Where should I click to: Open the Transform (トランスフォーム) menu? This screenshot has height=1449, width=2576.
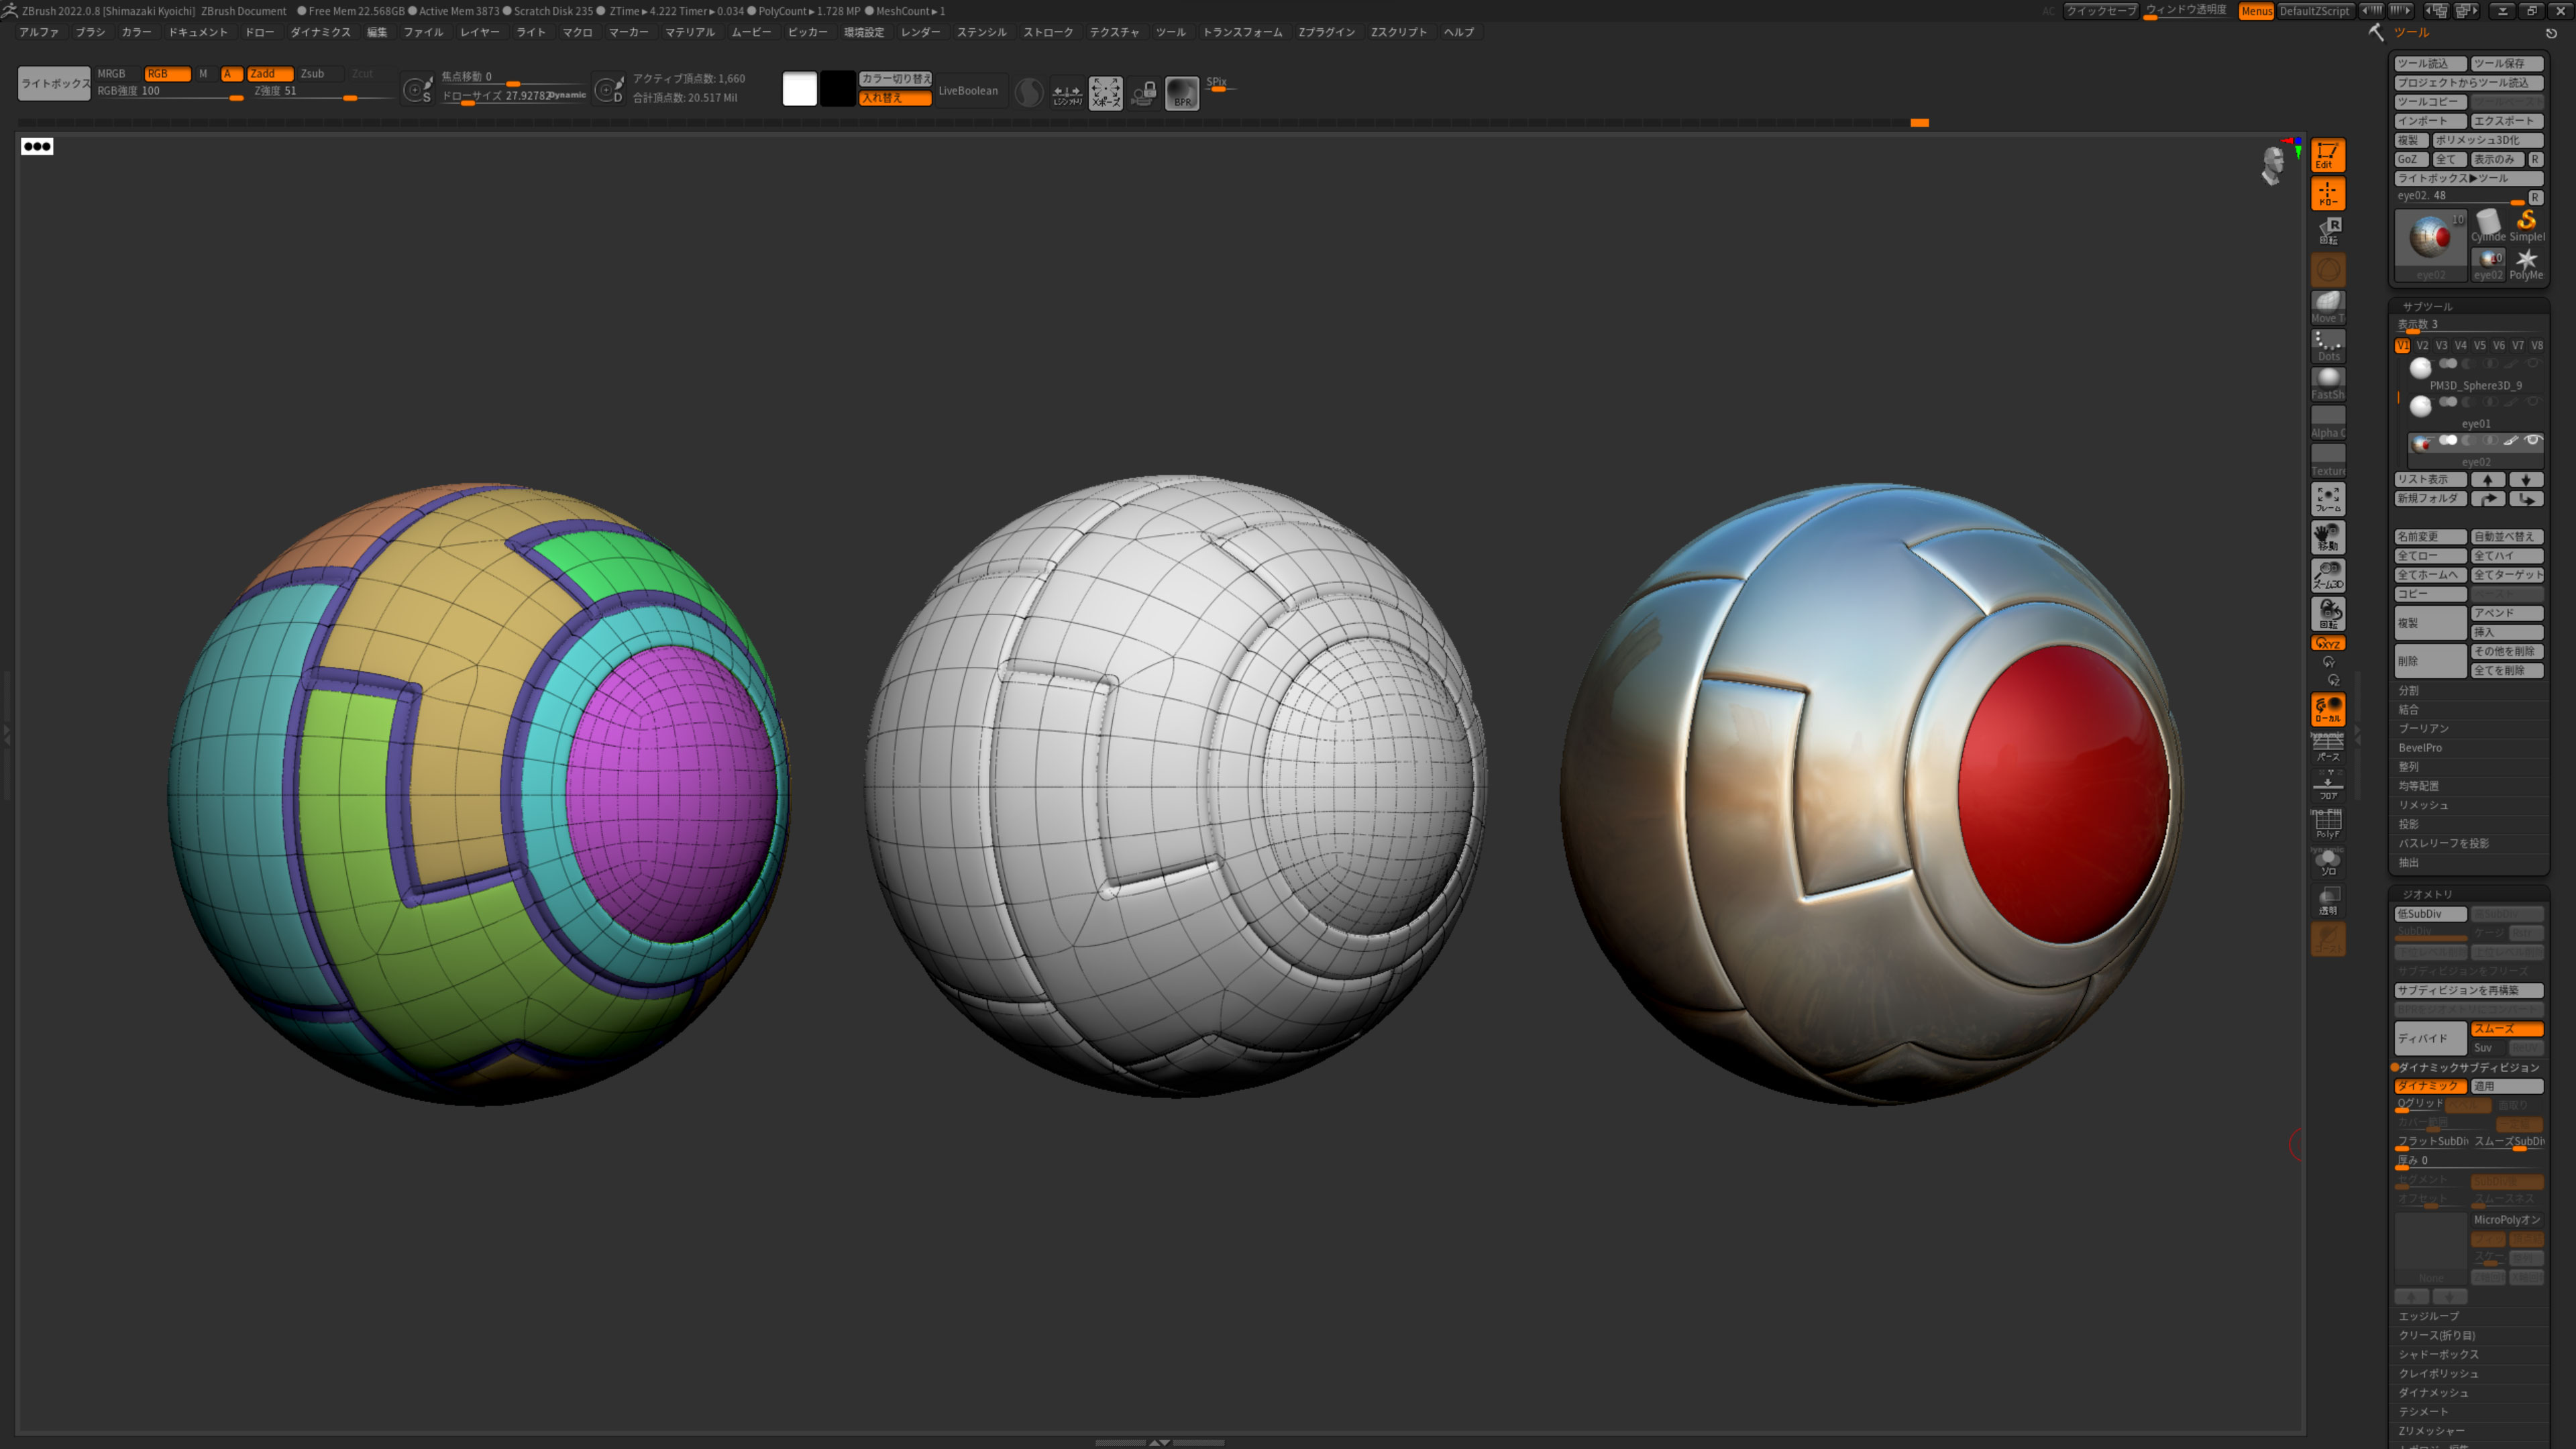(x=1242, y=32)
